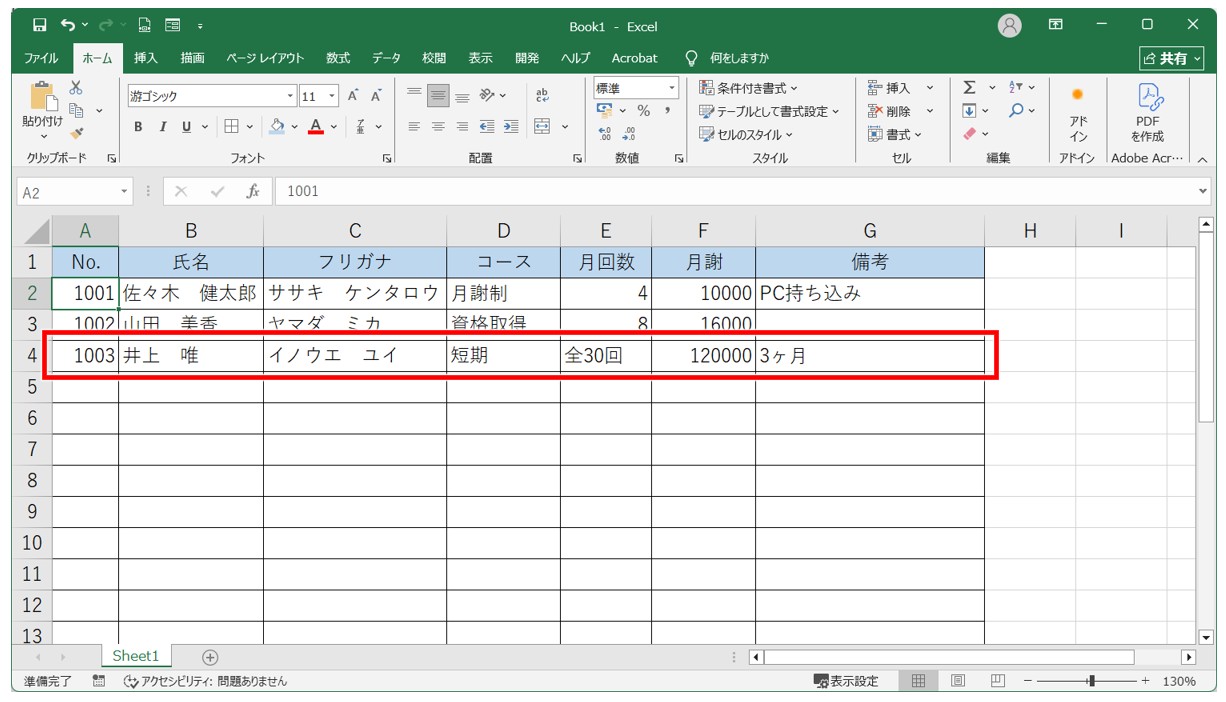Click the Comma Style icon
The height and width of the screenshot is (702, 1226).
click(x=667, y=111)
